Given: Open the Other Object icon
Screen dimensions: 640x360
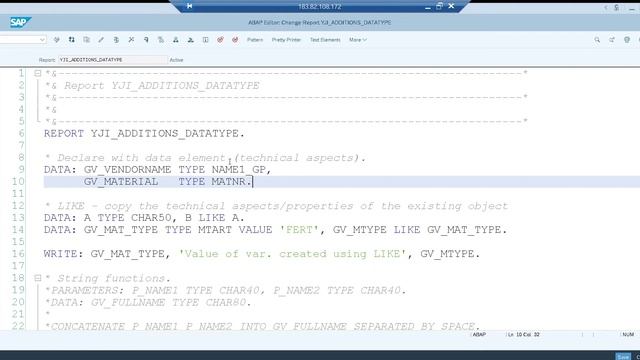Looking at the screenshot, I should click(x=86, y=40).
